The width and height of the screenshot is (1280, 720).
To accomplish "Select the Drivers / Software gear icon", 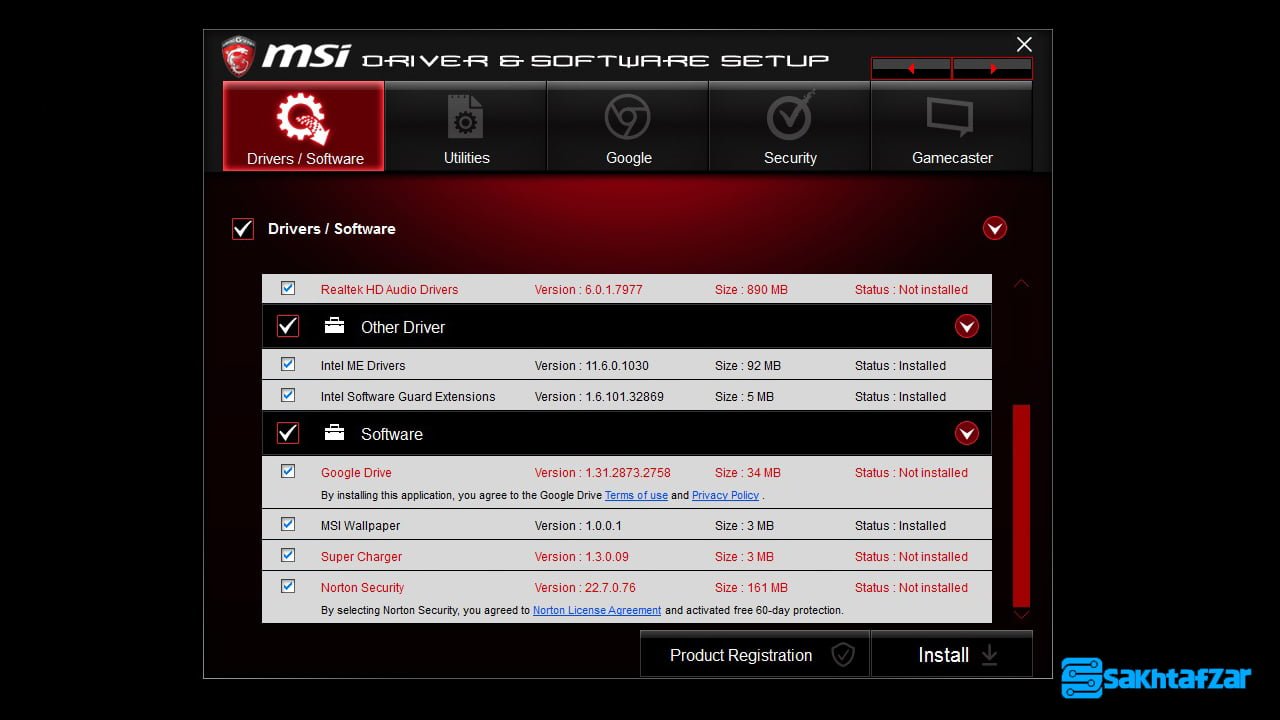I will [x=303, y=119].
